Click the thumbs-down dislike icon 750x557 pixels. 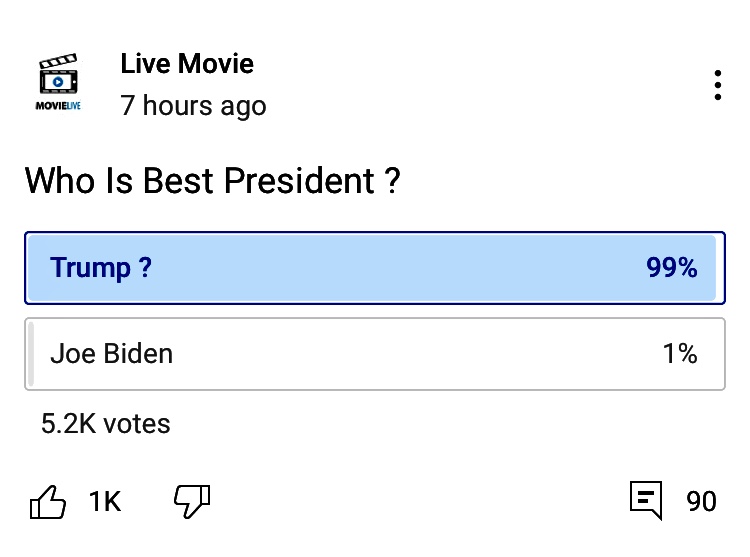[x=192, y=500]
